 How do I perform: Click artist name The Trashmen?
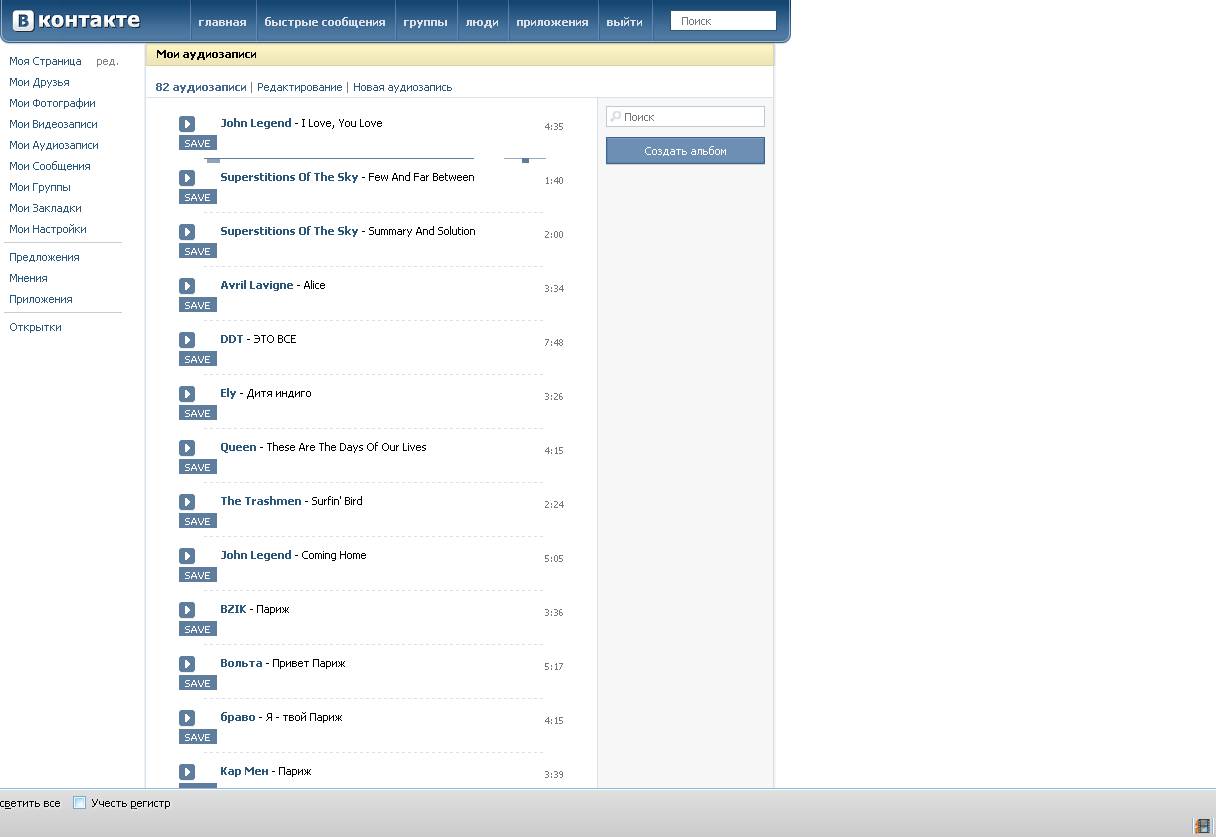click(260, 501)
